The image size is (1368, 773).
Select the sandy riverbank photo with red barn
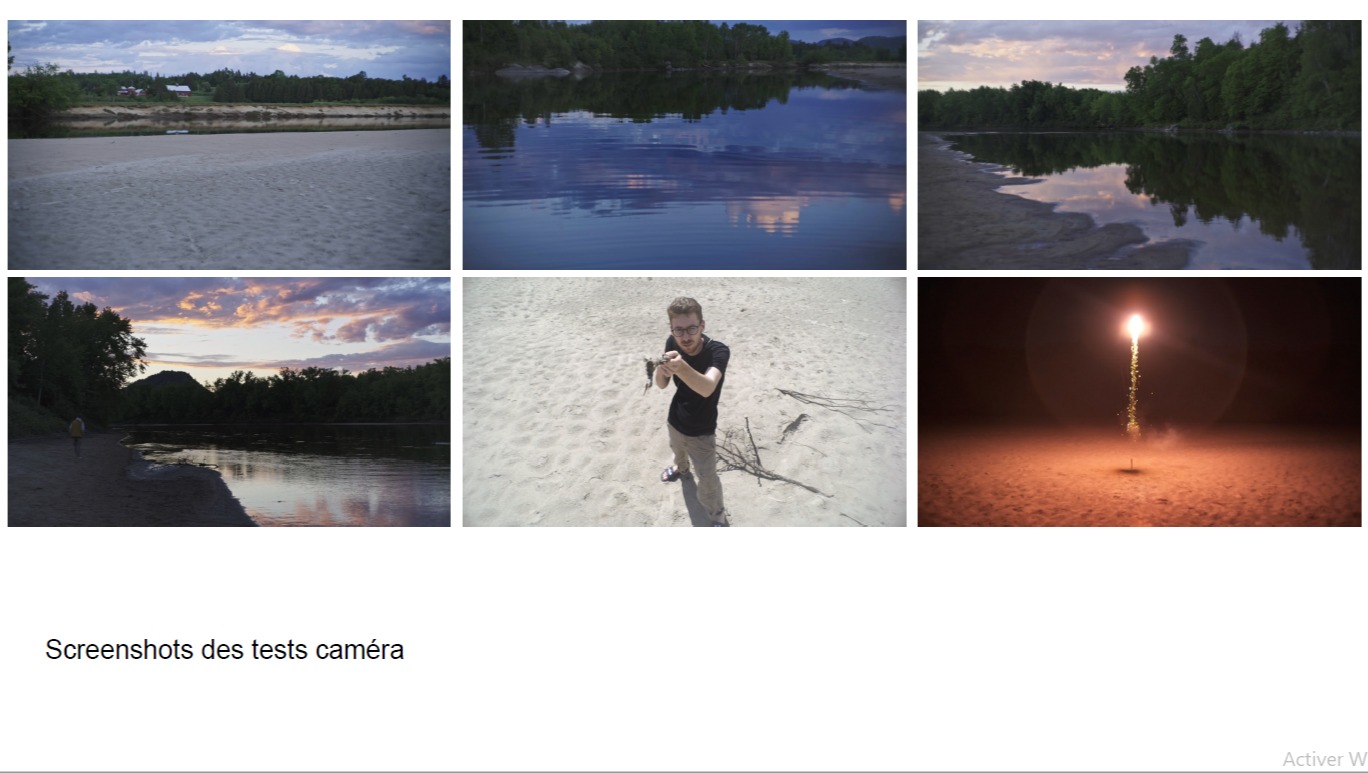(229, 145)
